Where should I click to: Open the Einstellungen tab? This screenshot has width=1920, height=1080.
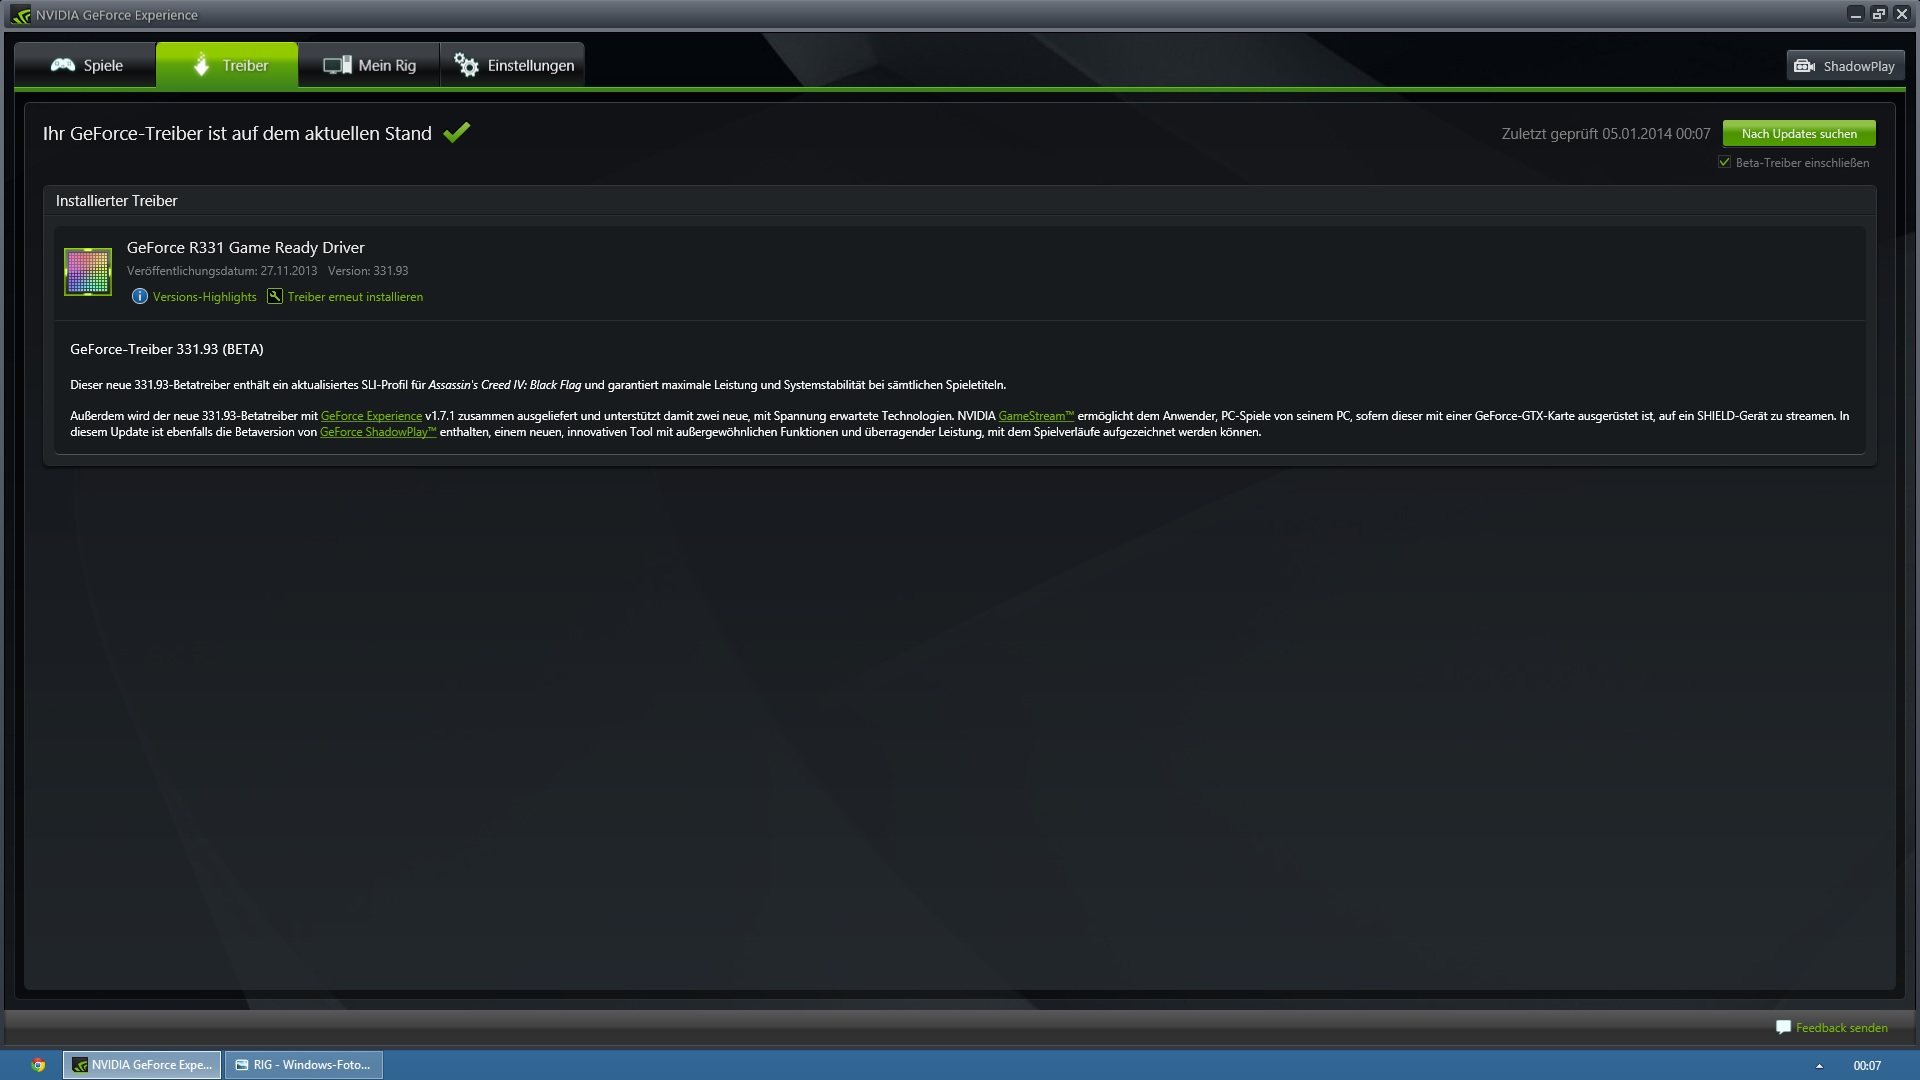[513, 65]
